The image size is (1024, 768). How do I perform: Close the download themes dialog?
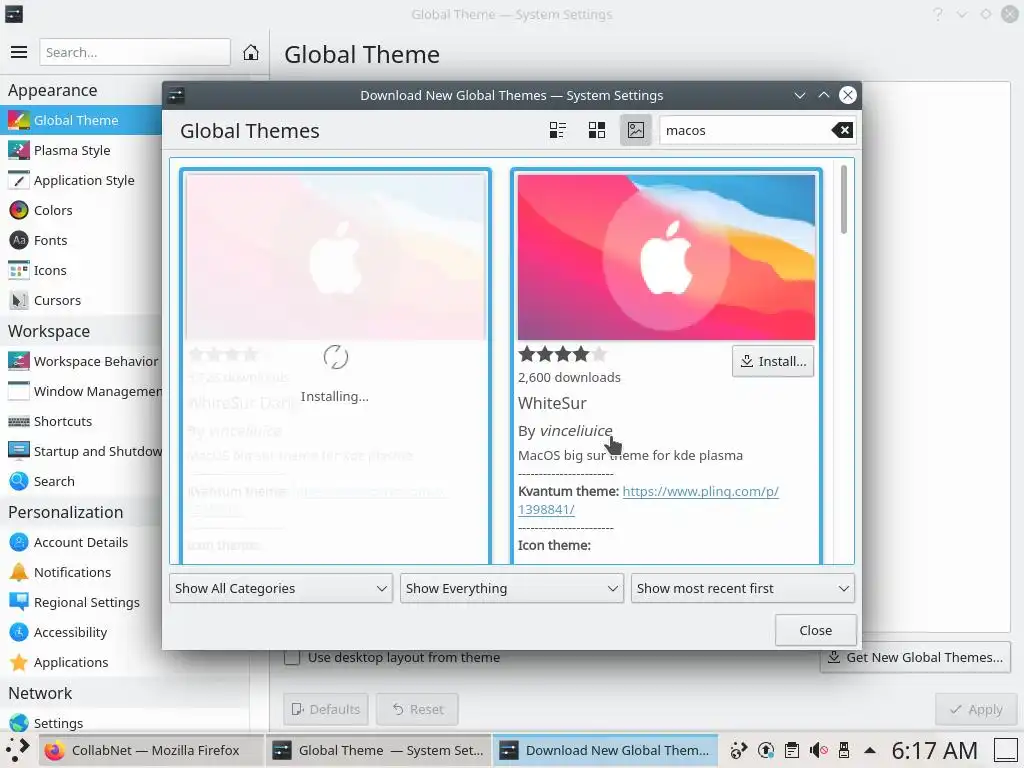(816, 630)
